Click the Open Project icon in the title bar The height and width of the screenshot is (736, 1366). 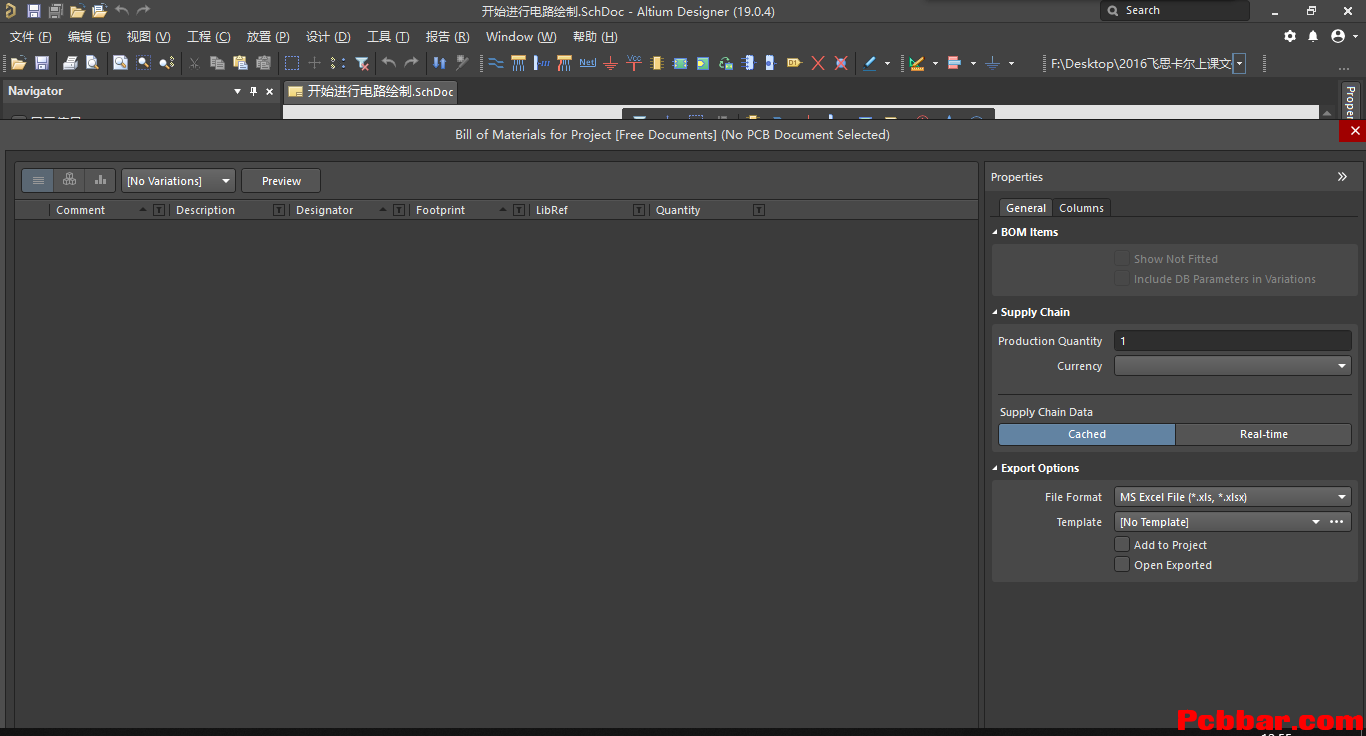(x=99, y=11)
